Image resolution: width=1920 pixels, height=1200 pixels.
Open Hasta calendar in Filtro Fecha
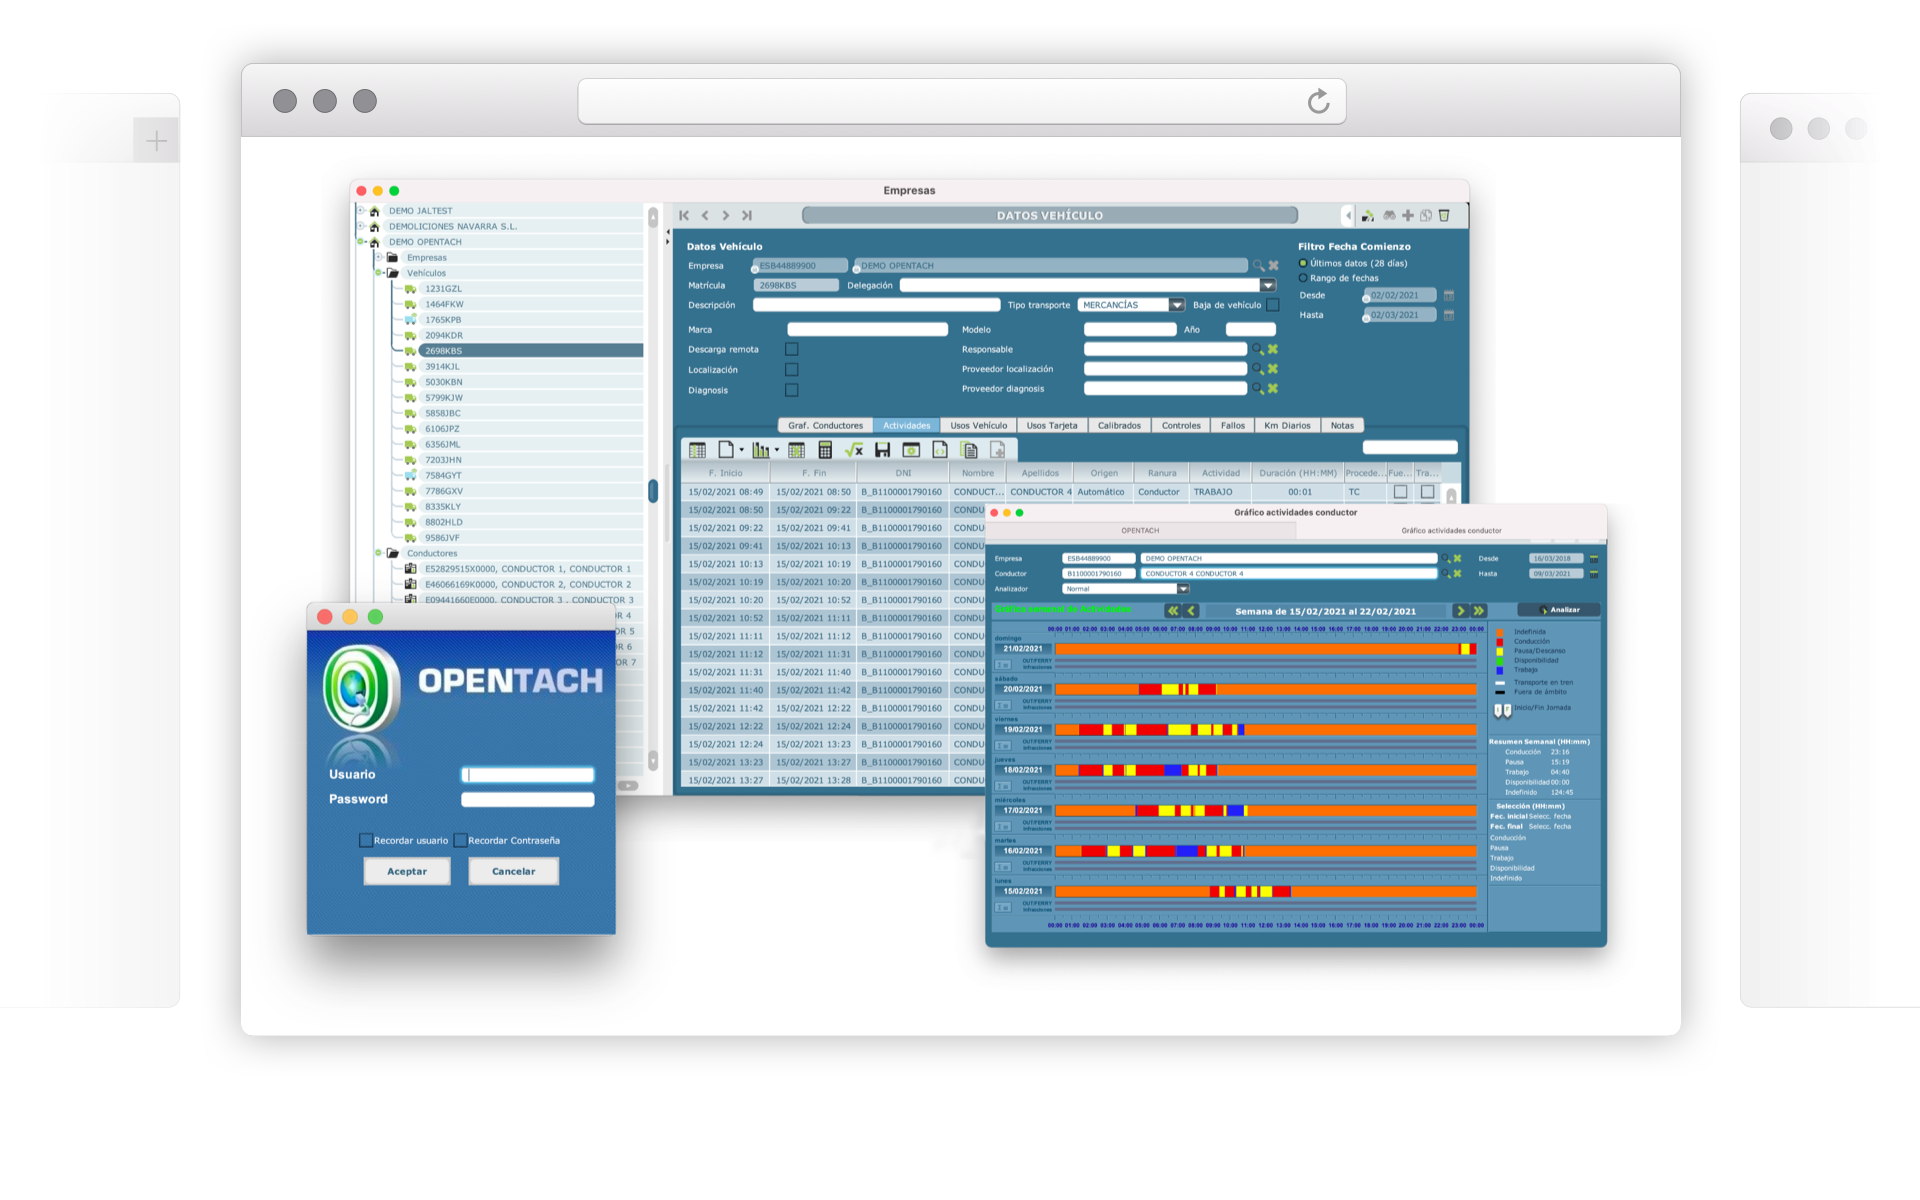click(x=1449, y=315)
